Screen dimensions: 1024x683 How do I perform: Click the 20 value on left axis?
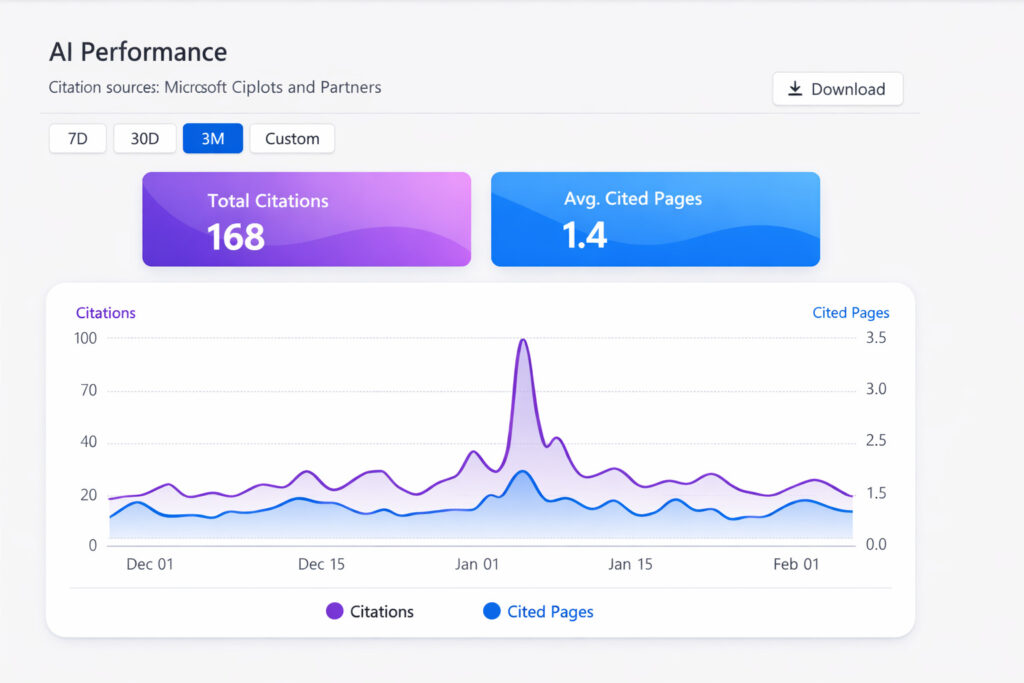point(89,495)
